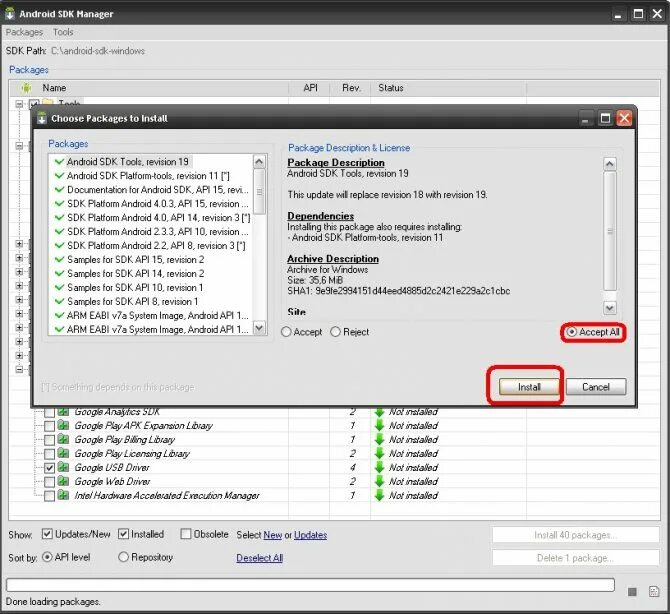Viewport: 670px width, 614px height.
Task: Select the Reject radio button
Action: [x=335, y=332]
